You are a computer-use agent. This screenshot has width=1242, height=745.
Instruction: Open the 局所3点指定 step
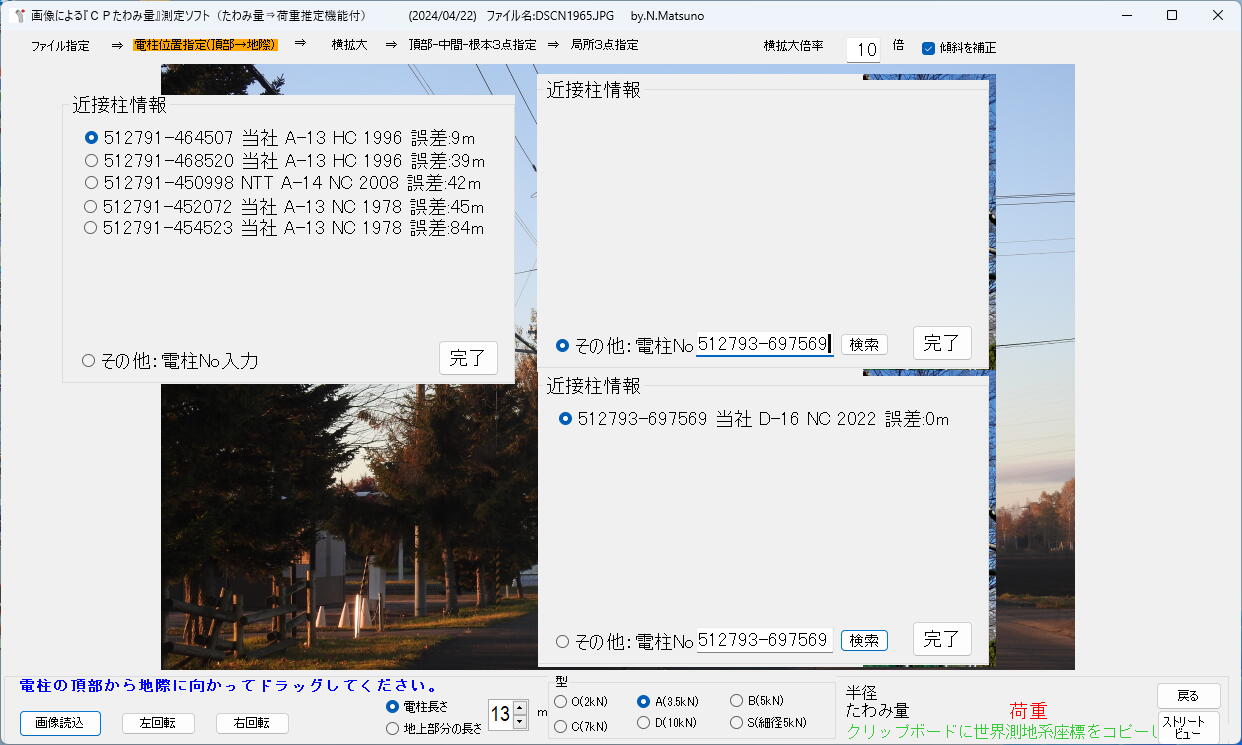pos(604,45)
